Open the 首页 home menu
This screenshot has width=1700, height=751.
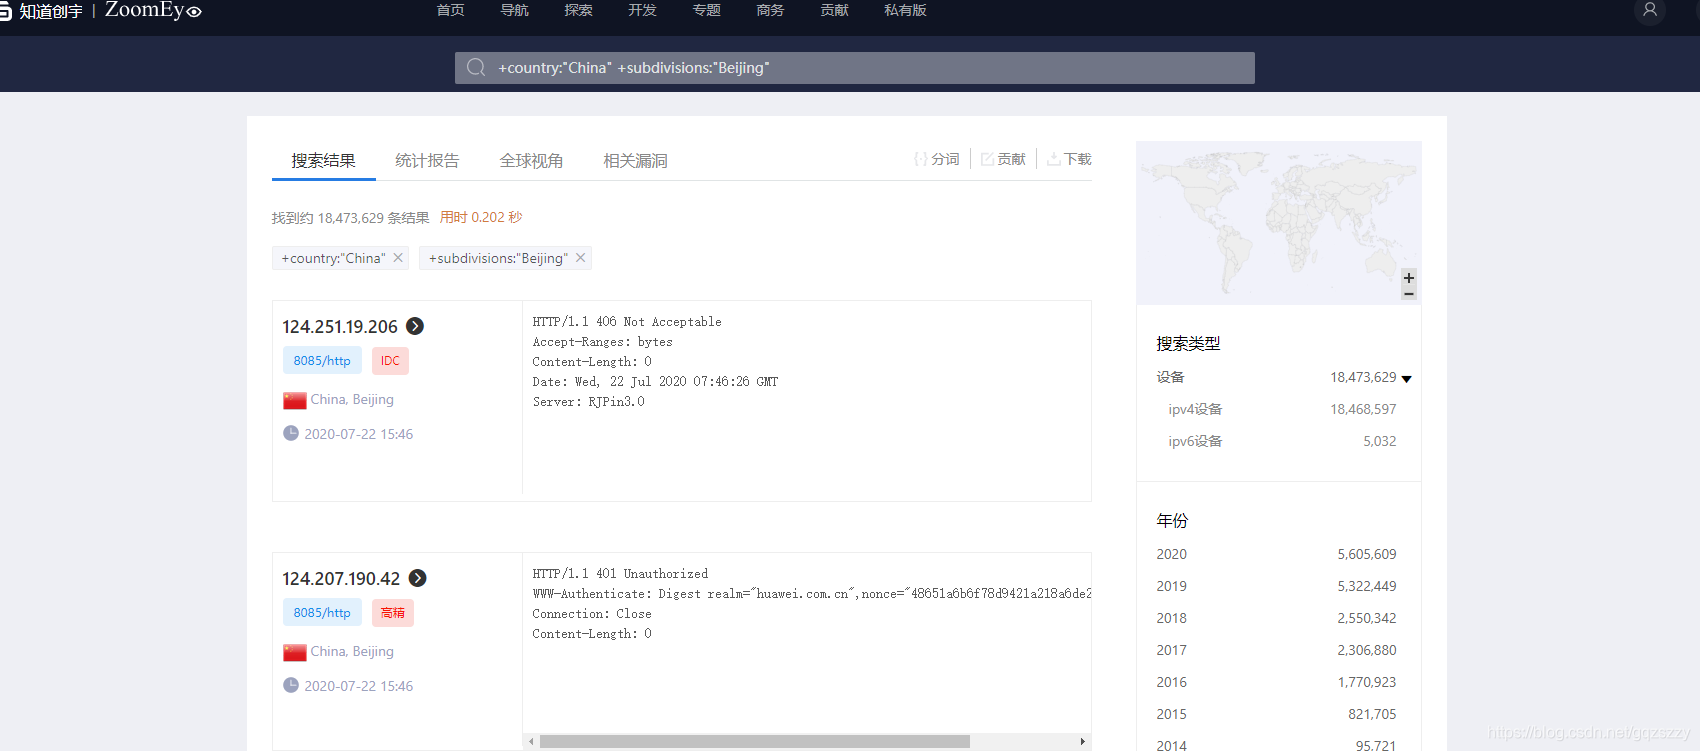pyautogui.click(x=451, y=10)
